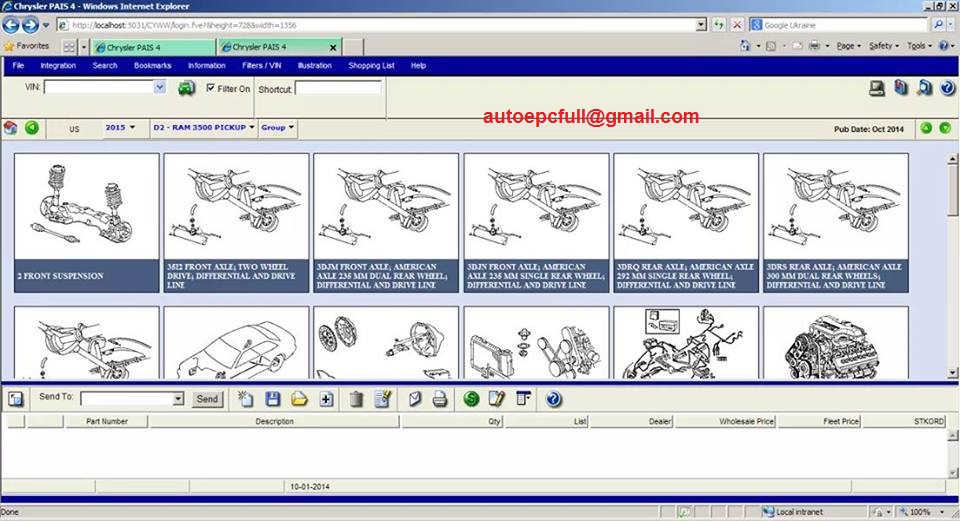The height and width of the screenshot is (521, 960).
Task: Open the Information menu
Action: coord(206,66)
